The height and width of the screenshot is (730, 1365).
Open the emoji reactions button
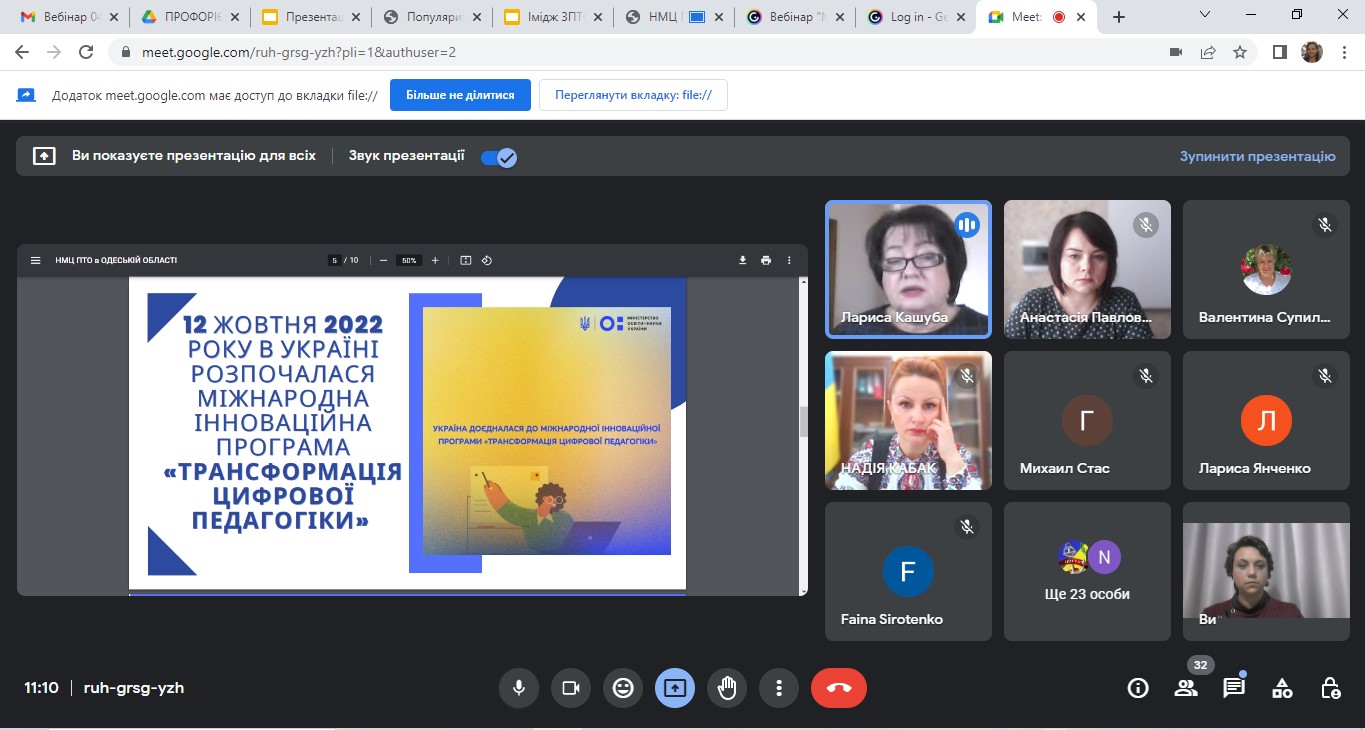click(x=623, y=688)
